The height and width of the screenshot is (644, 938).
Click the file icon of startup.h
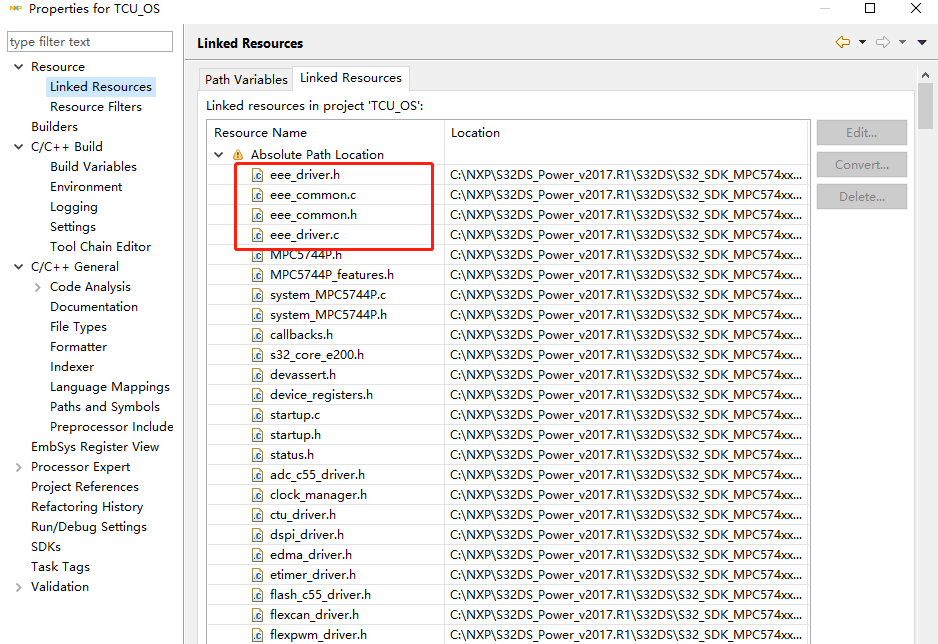tap(257, 435)
